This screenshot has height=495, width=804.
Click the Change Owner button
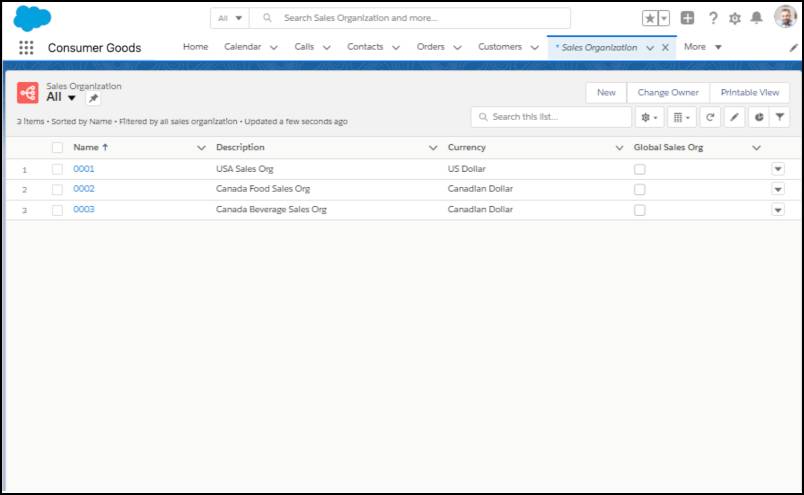pos(668,93)
